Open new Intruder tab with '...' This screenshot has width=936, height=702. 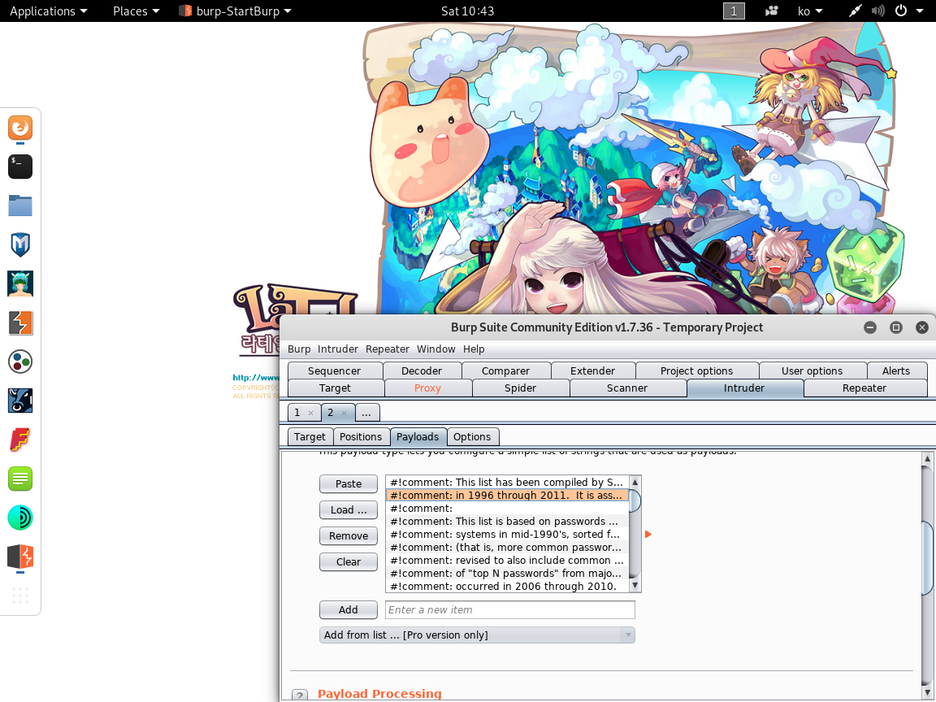click(x=367, y=413)
